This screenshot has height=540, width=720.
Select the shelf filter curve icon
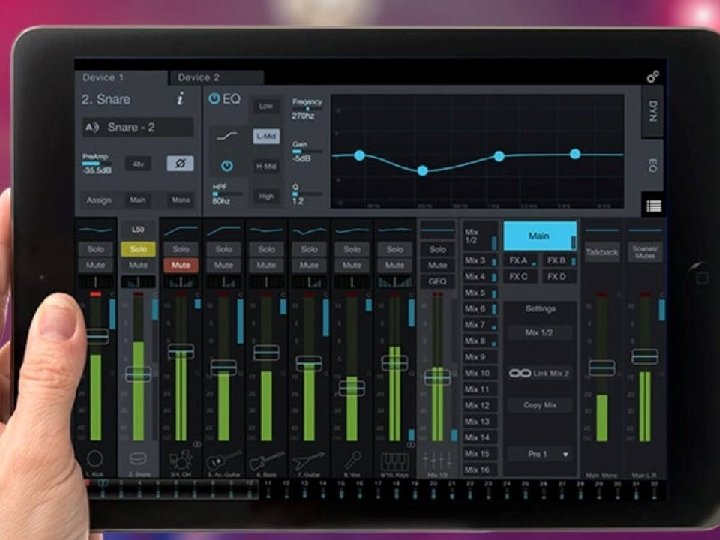click(227, 136)
